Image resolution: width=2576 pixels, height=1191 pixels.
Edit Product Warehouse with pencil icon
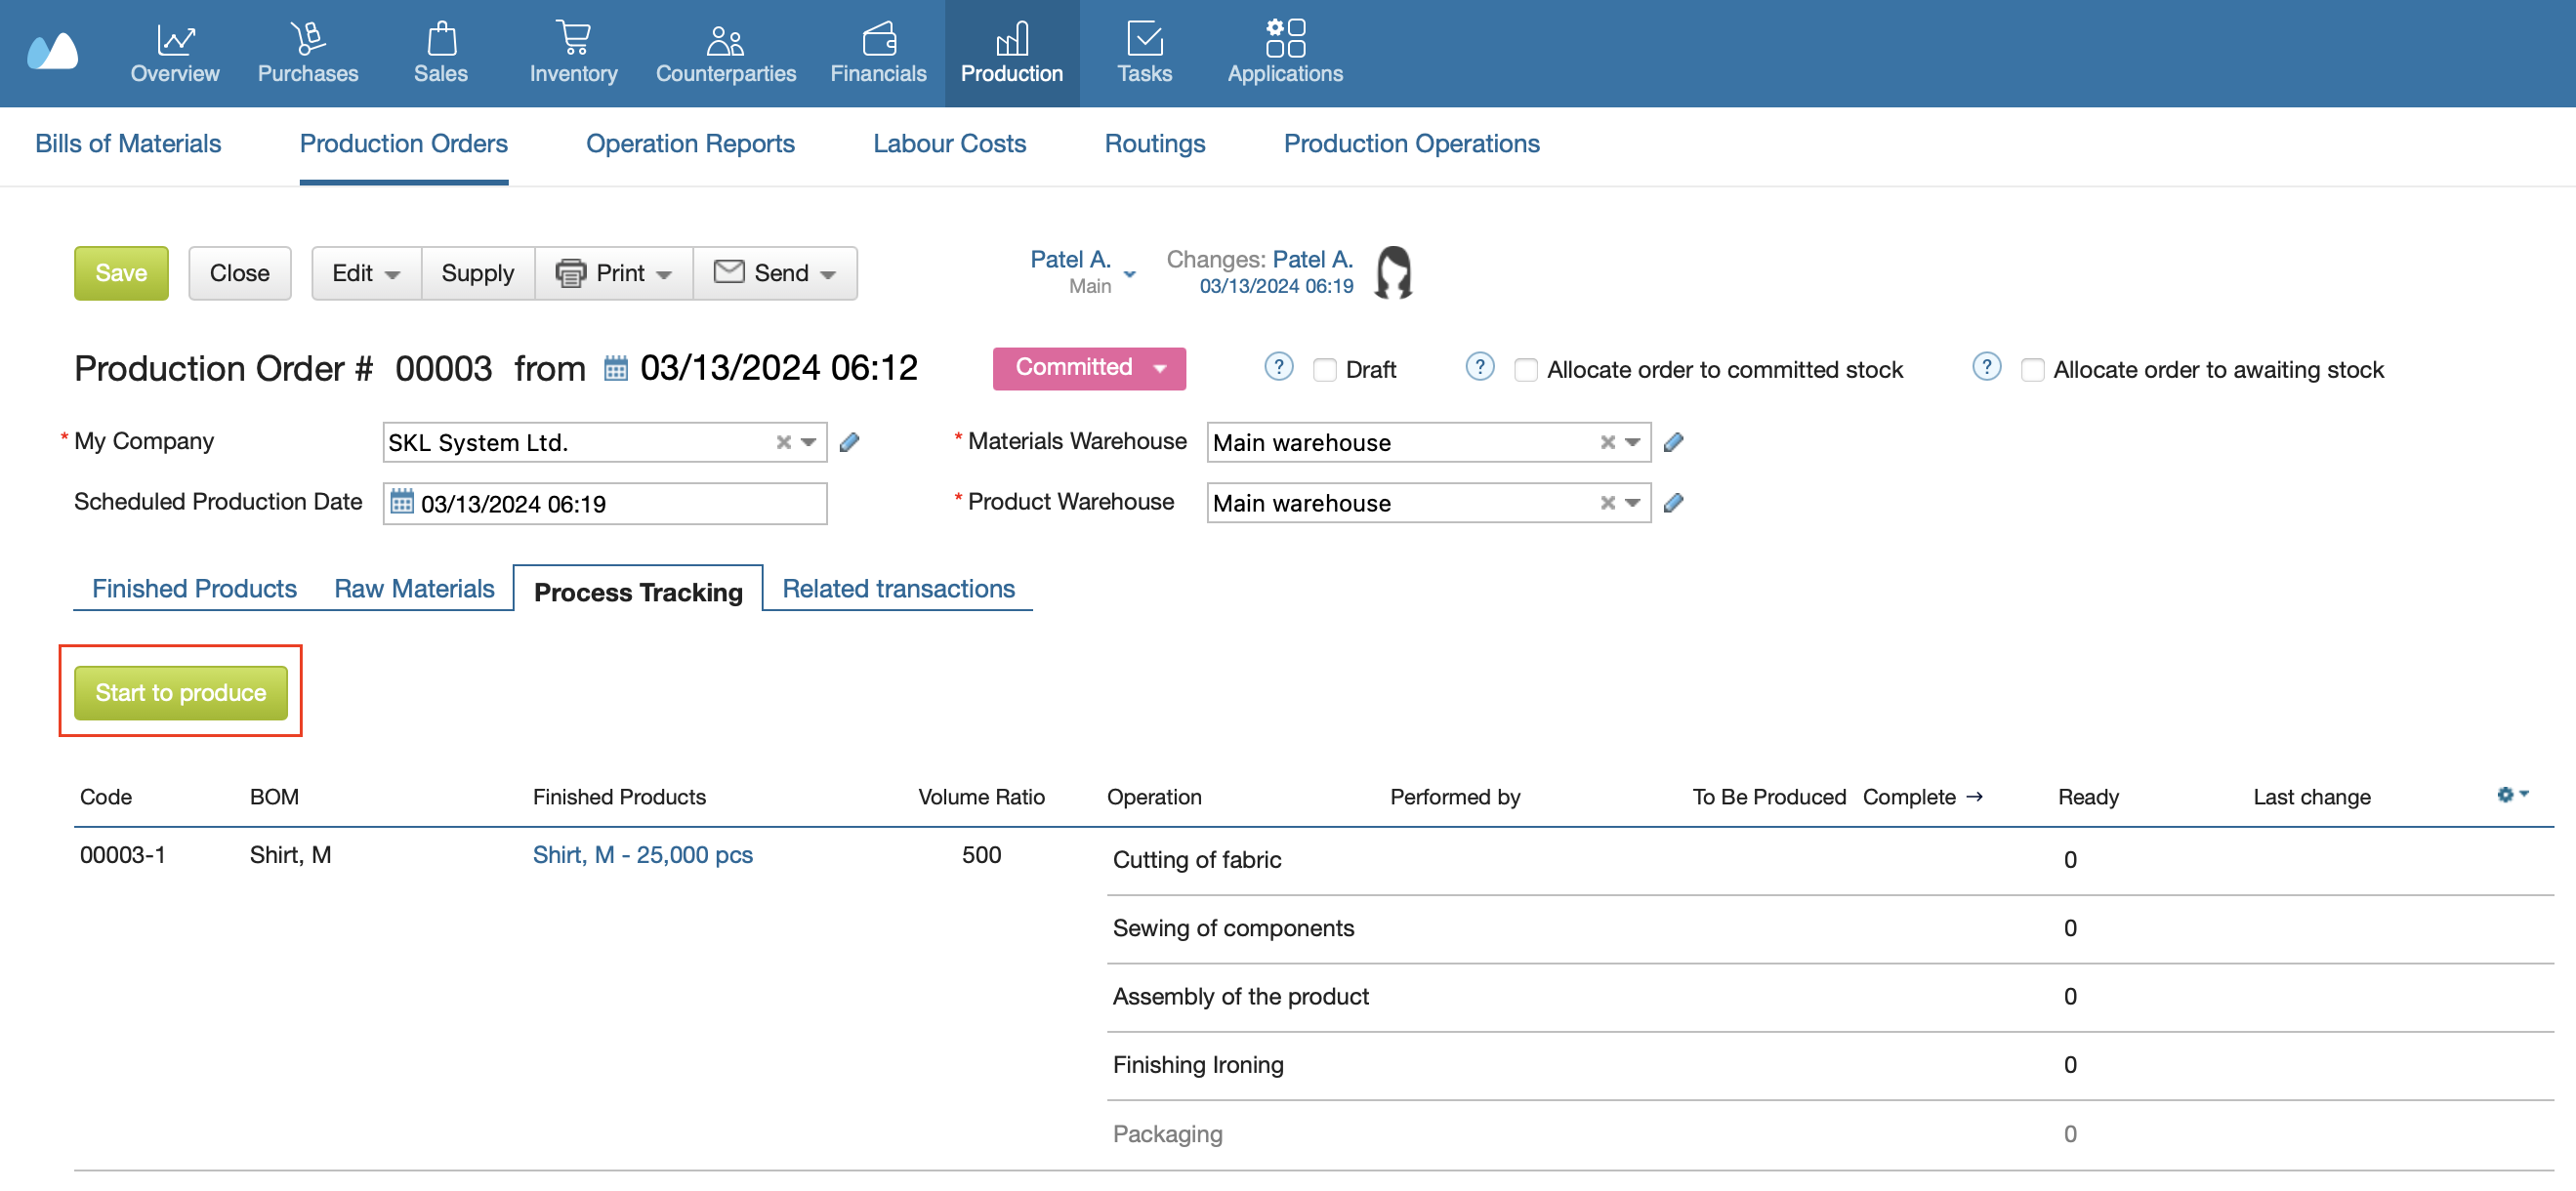[x=1673, y=503]
